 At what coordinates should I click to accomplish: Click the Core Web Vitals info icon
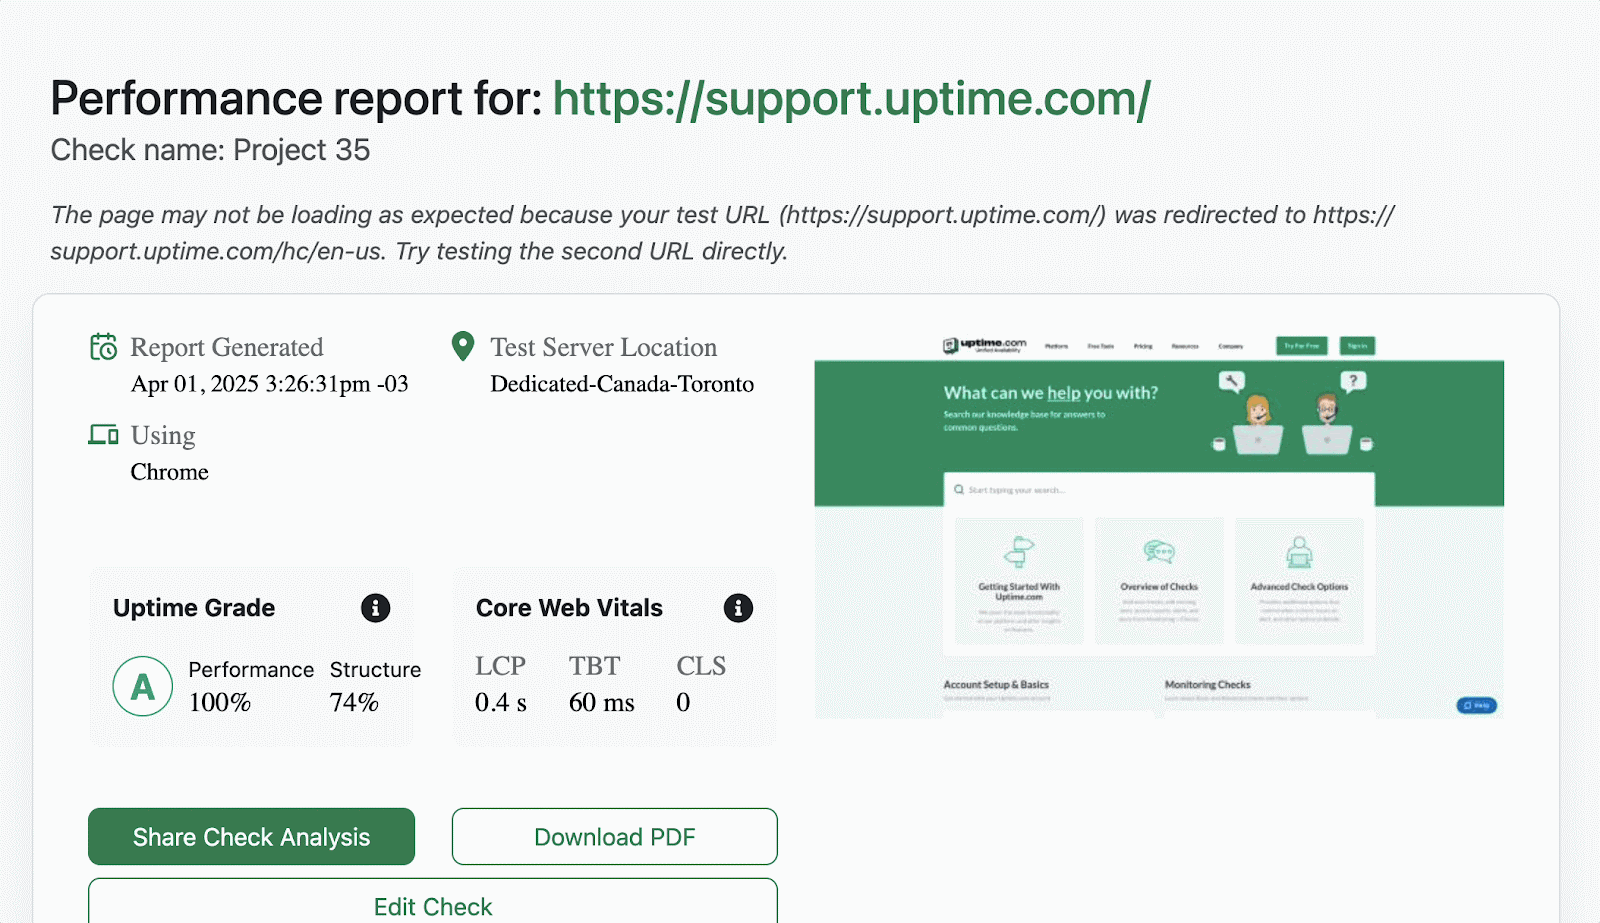738,608
